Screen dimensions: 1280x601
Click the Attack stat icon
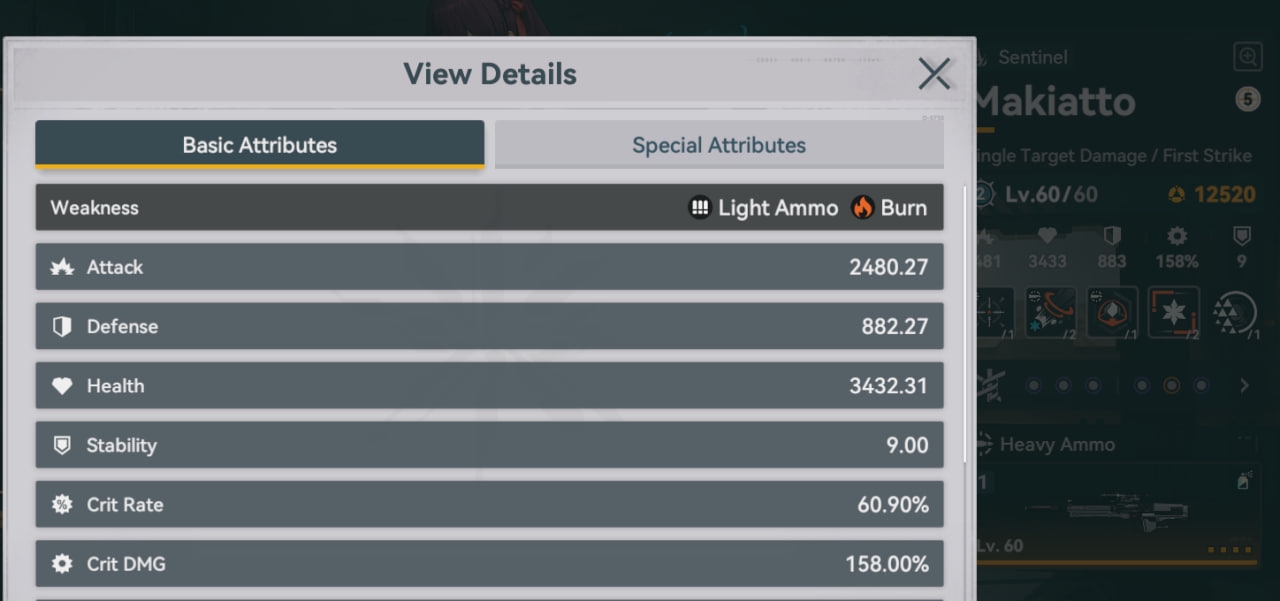click(62, 267)
